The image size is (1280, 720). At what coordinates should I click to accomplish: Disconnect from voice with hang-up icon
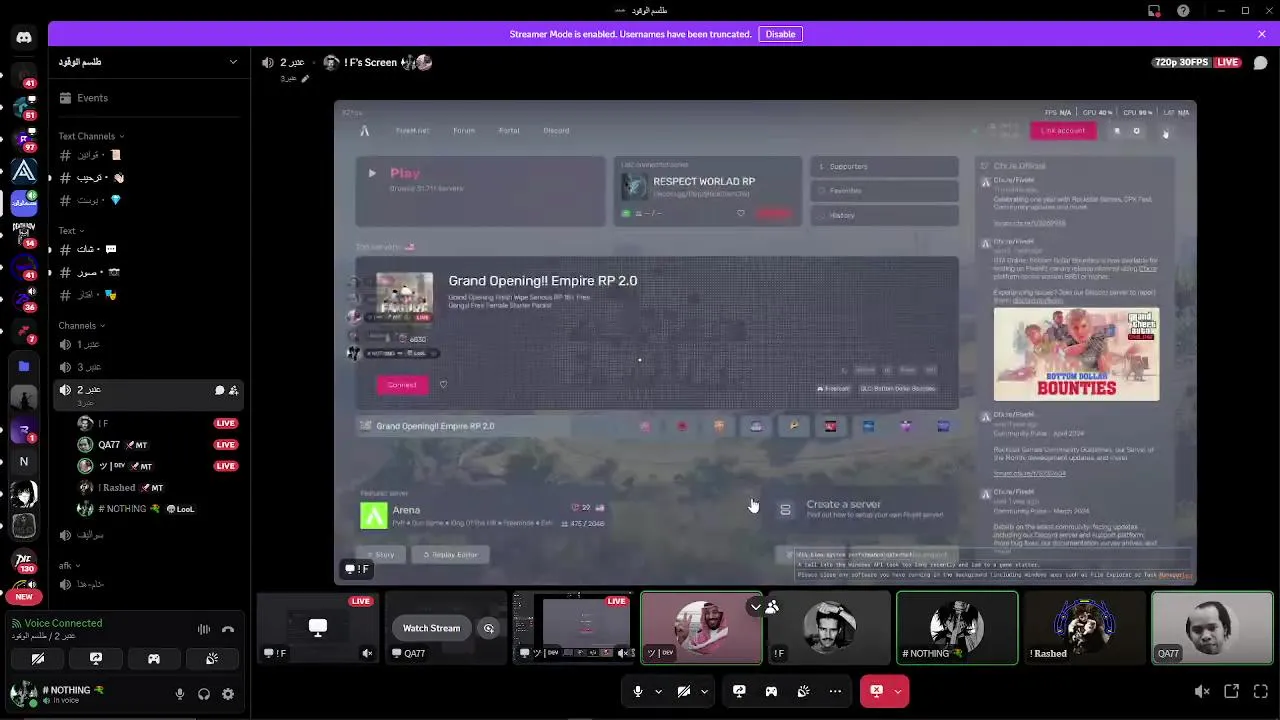(x=228, y=629)
